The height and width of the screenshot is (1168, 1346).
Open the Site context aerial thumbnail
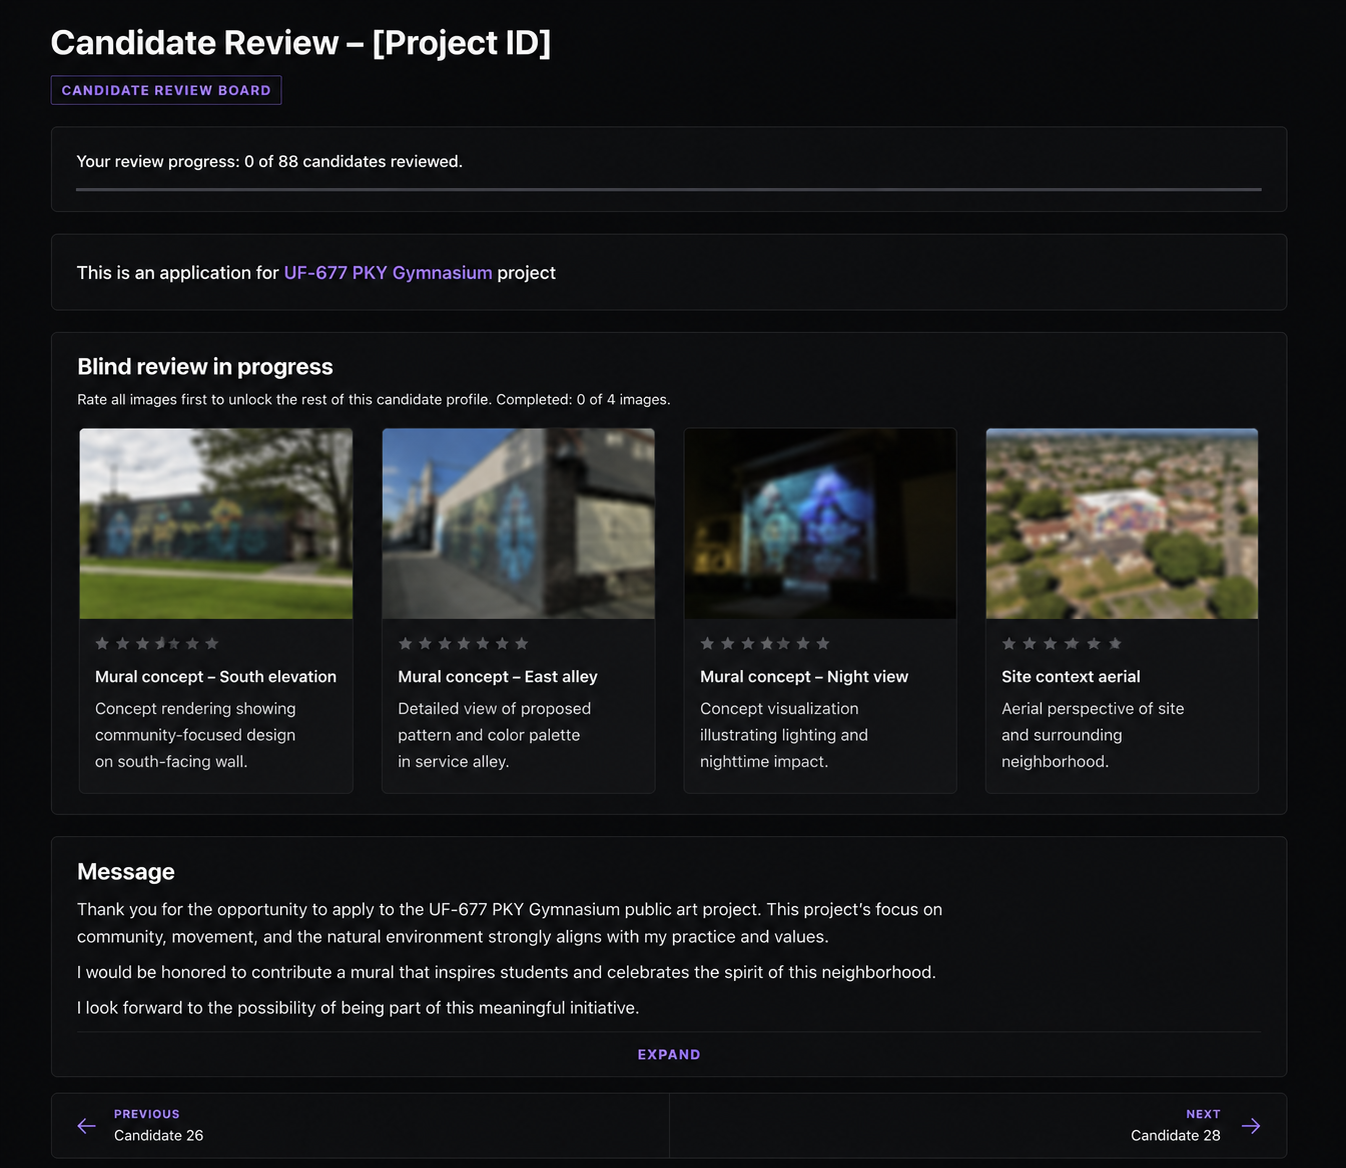click(x=1122, y=524)
